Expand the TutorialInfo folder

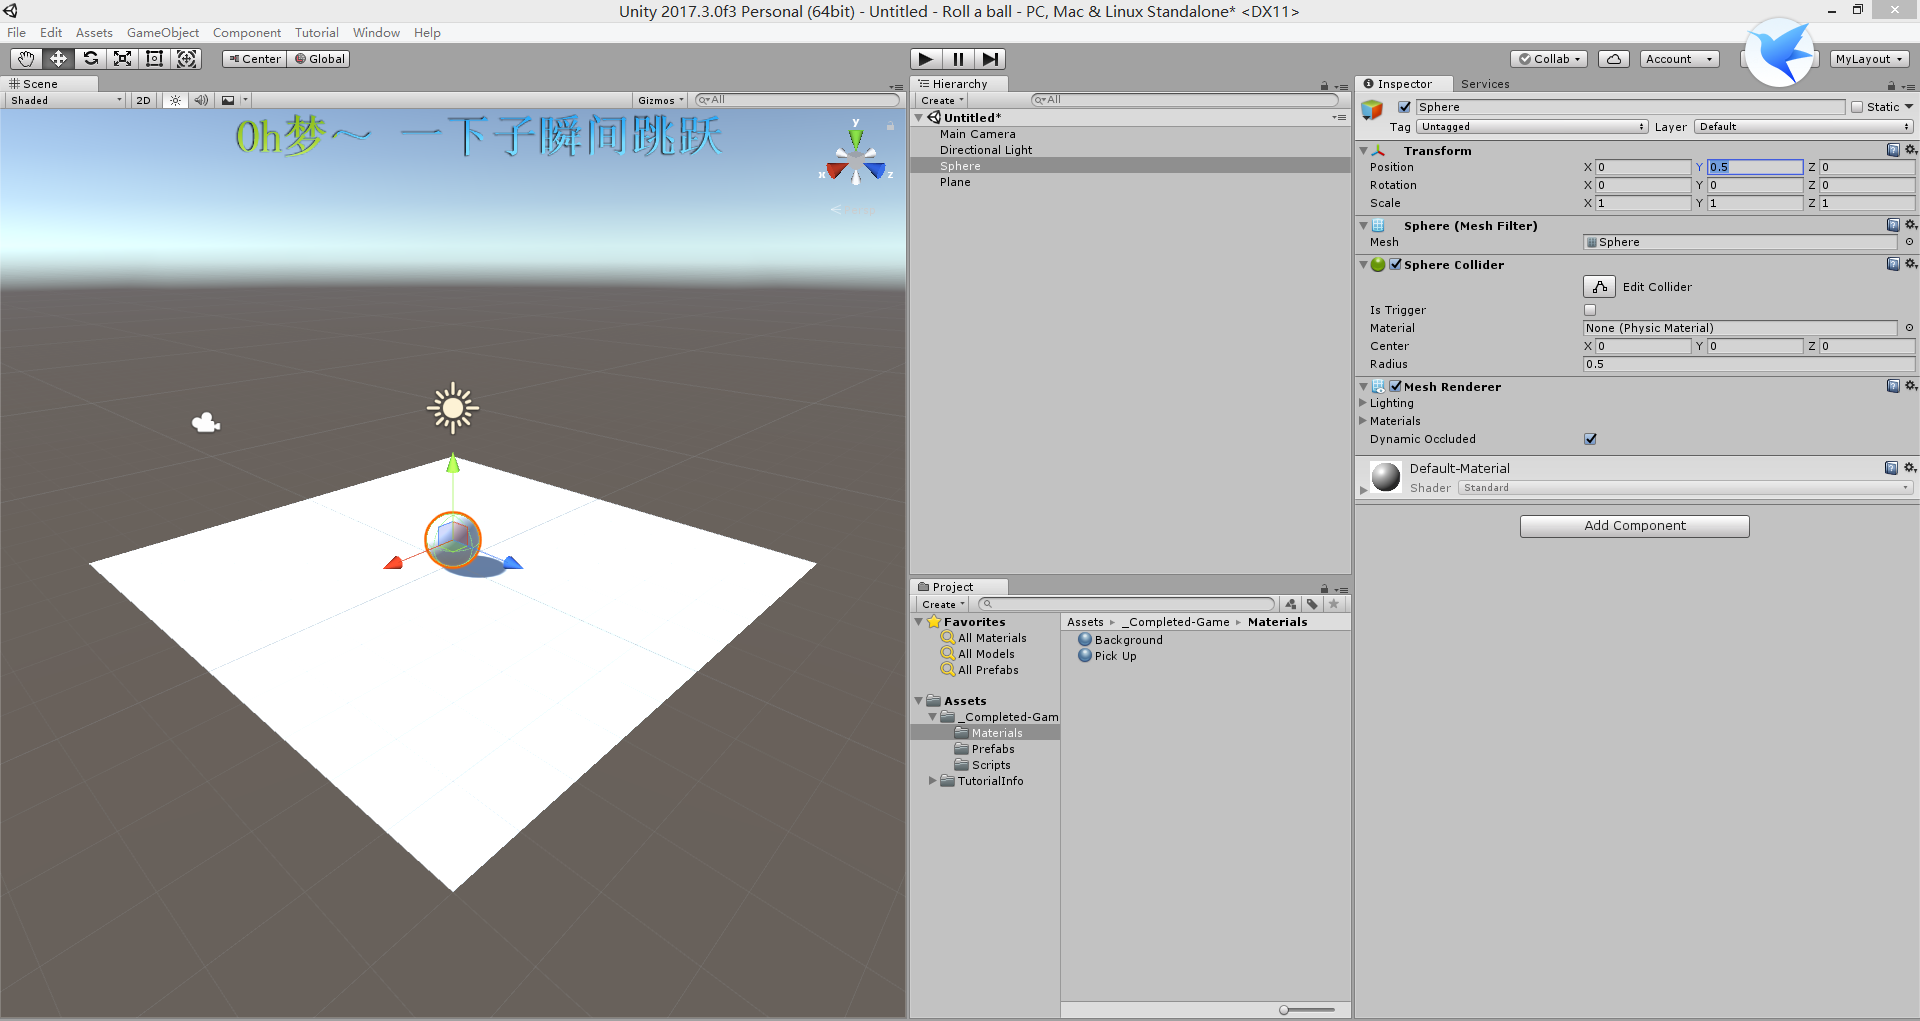[932, 781]
